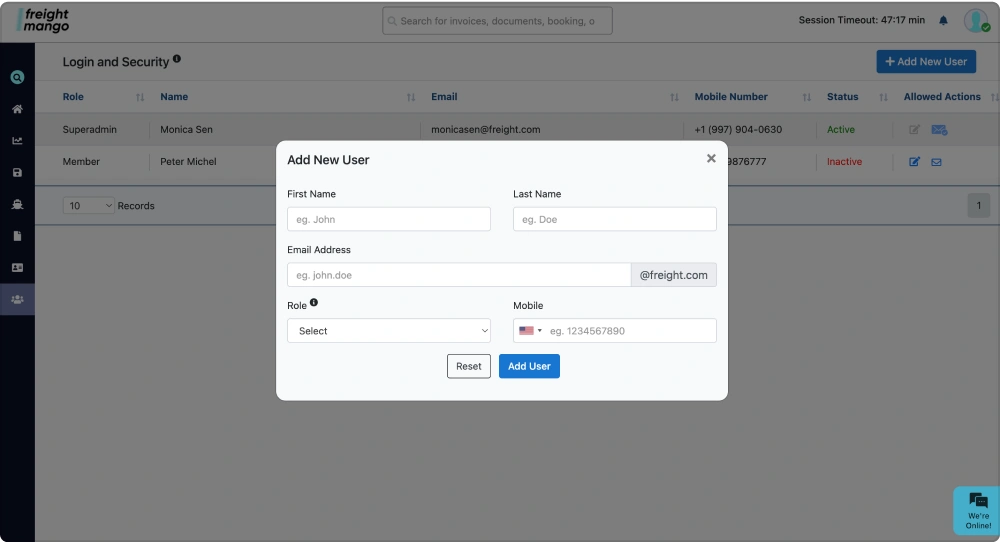
Task: Click the notification bell icon
Action: point(943,20)
